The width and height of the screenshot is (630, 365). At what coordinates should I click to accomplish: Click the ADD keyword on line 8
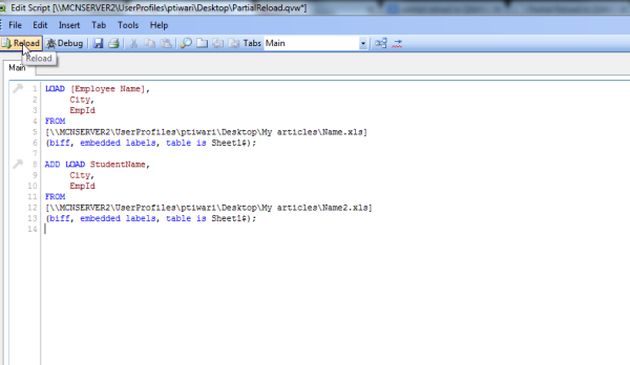(x=52, y=164)
